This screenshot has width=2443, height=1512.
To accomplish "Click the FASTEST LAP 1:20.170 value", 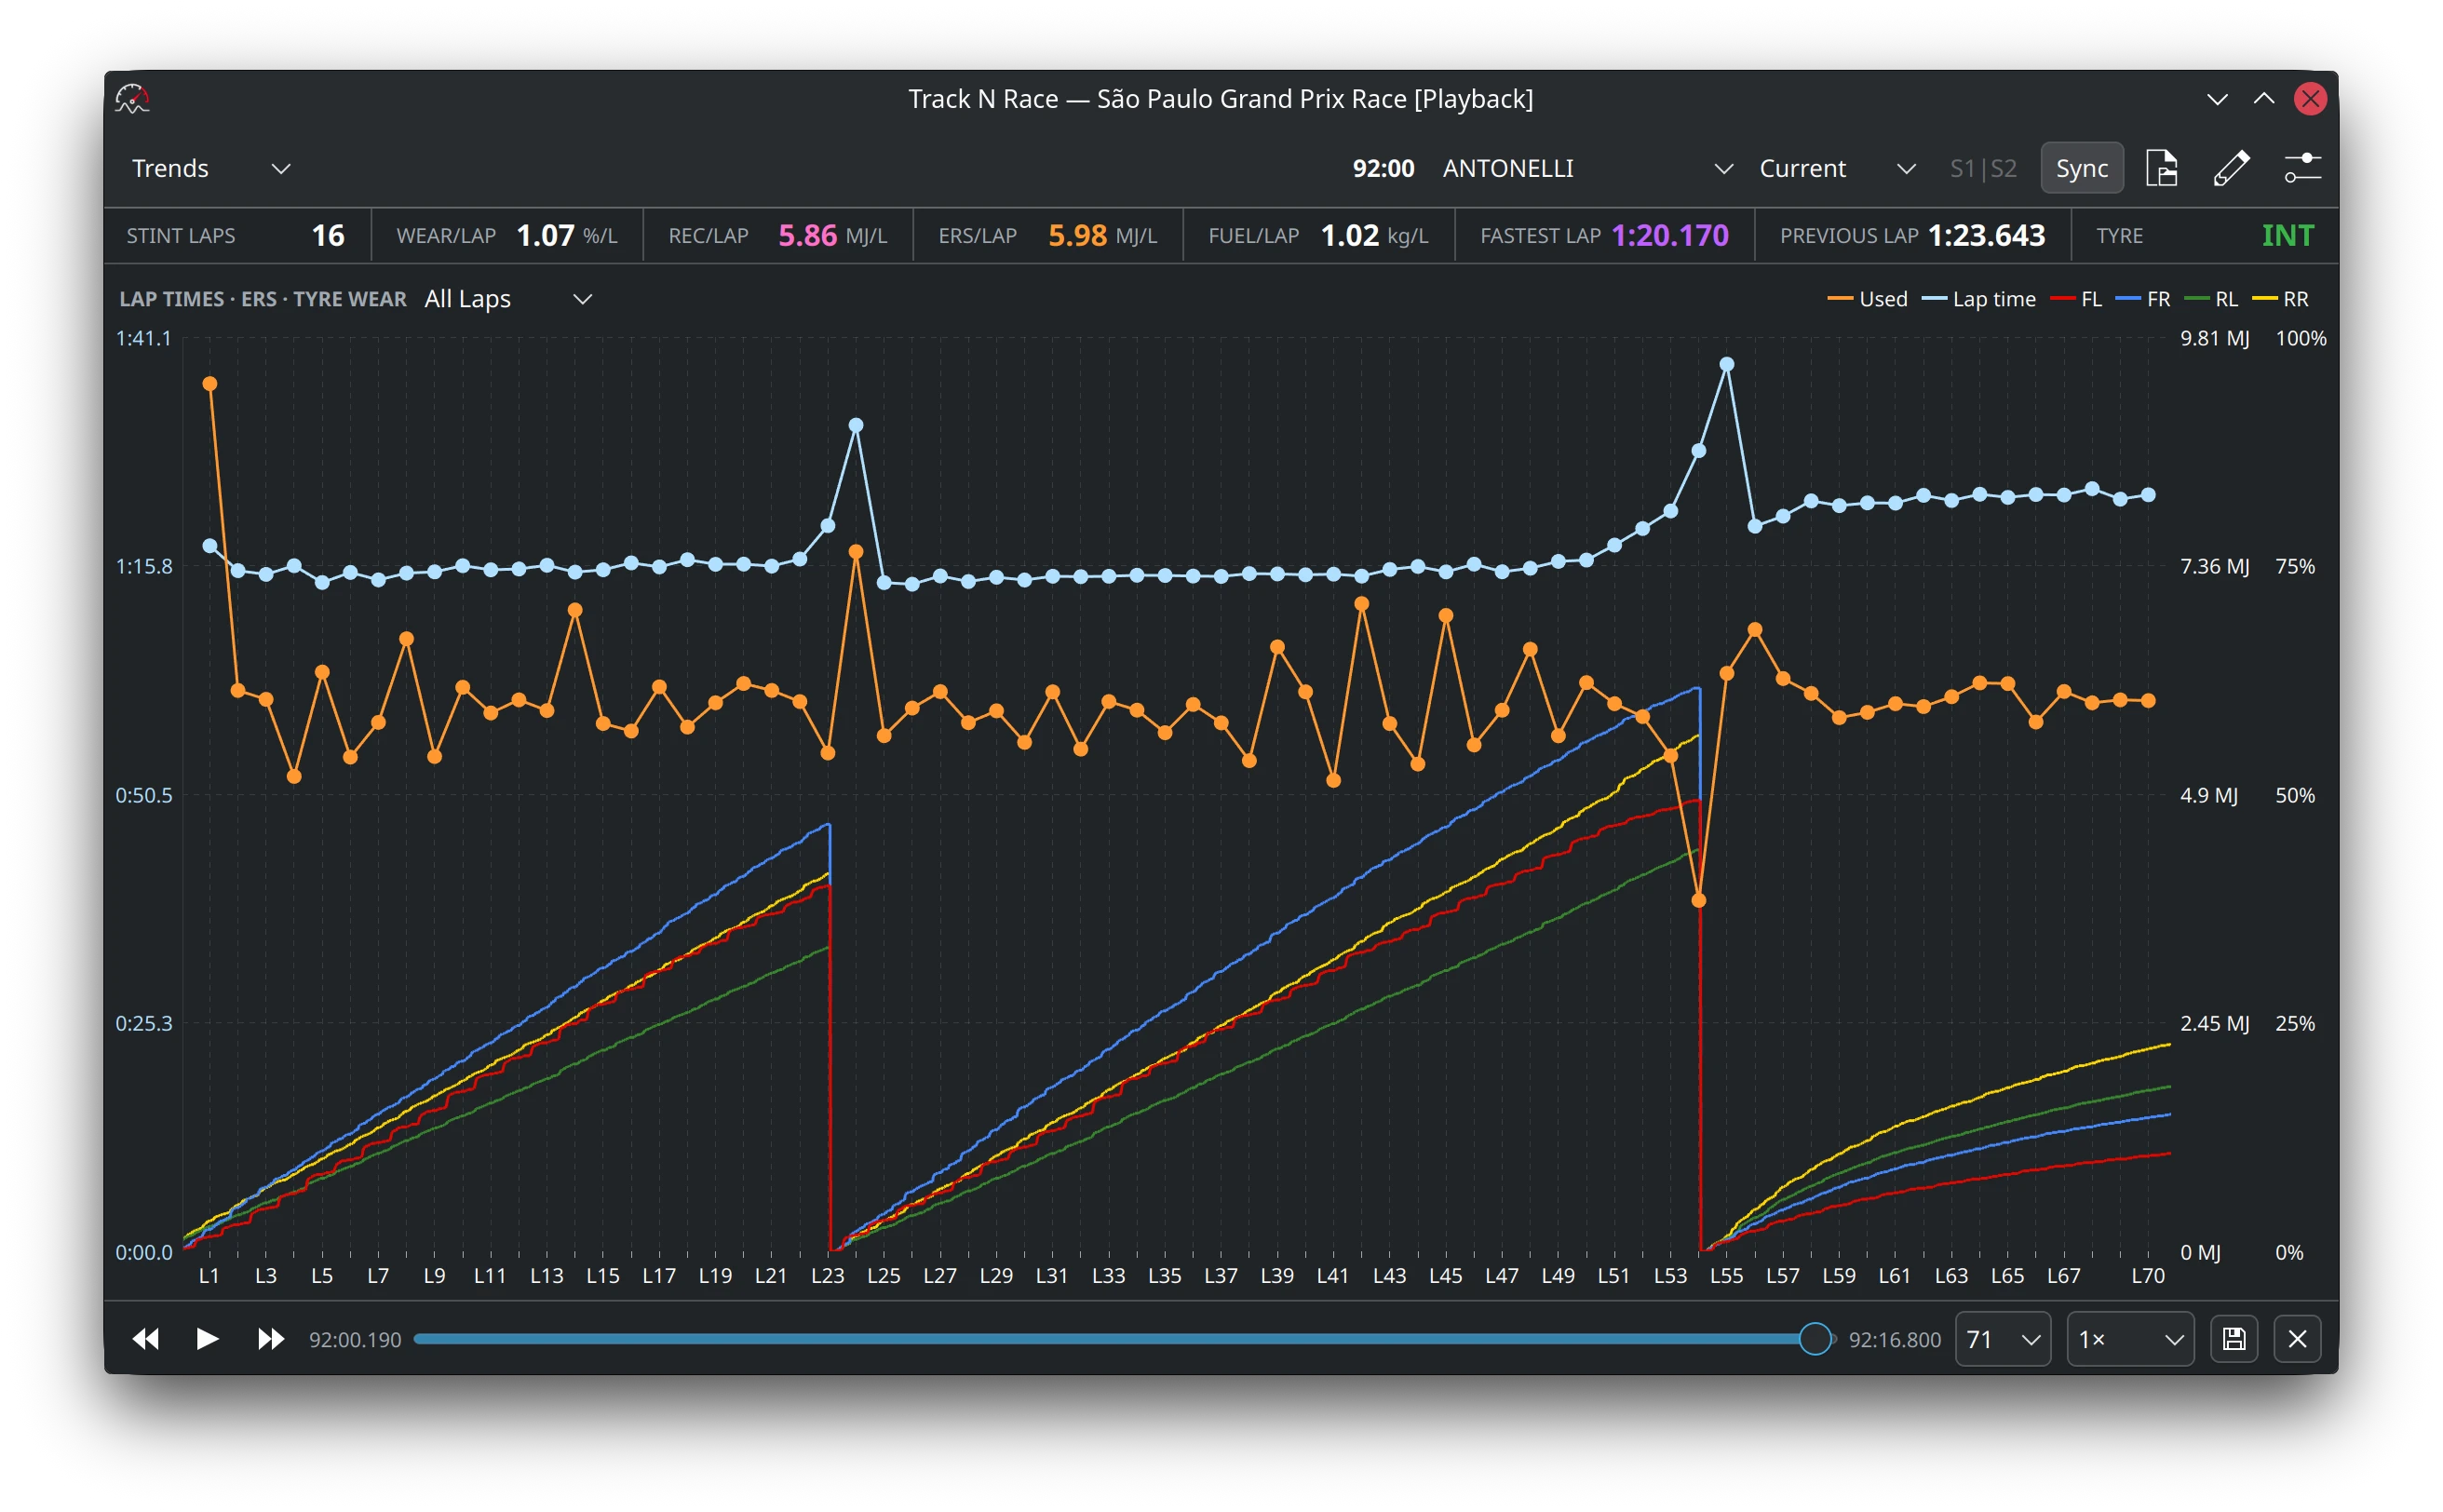I will tap(1669, 235).
